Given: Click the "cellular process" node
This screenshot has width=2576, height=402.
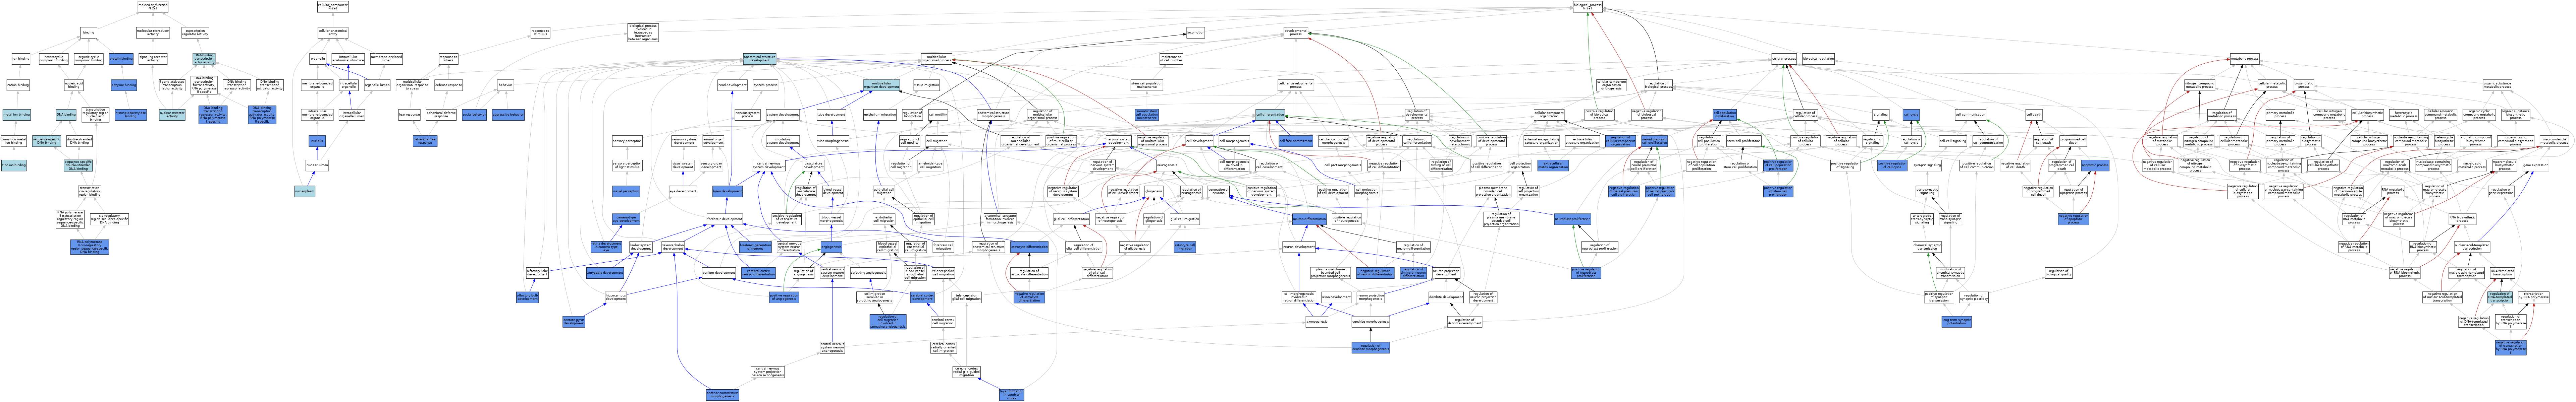Looking at the screenshot, I should (1784, 59).
